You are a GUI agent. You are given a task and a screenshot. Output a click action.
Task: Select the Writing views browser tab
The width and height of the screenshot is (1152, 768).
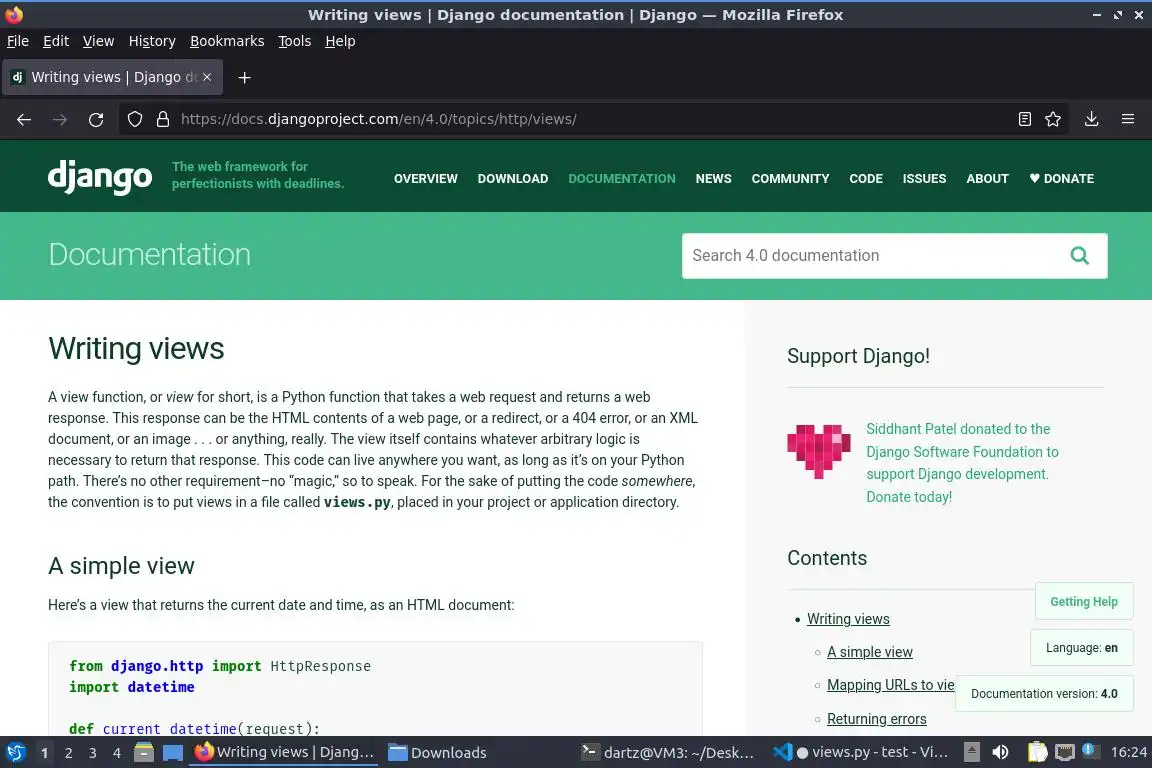click(112, 77)
